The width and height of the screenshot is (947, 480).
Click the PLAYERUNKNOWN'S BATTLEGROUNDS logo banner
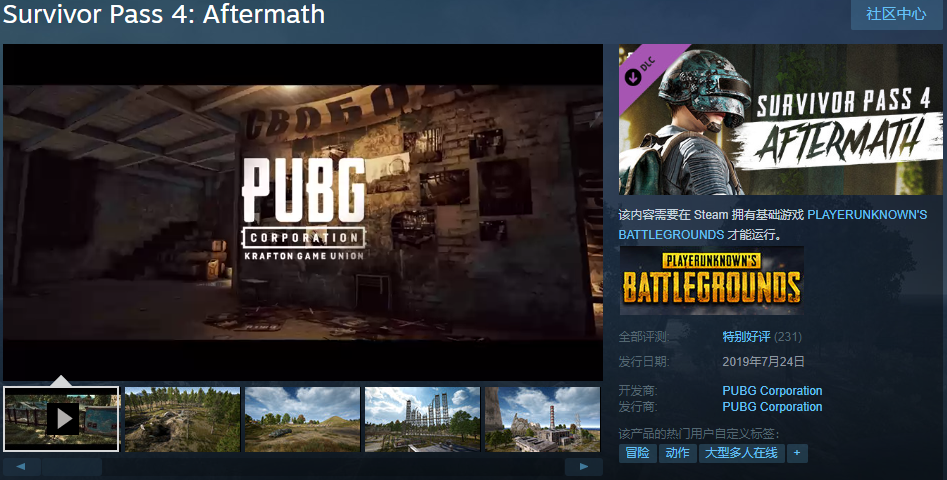[x=711, y=280]
